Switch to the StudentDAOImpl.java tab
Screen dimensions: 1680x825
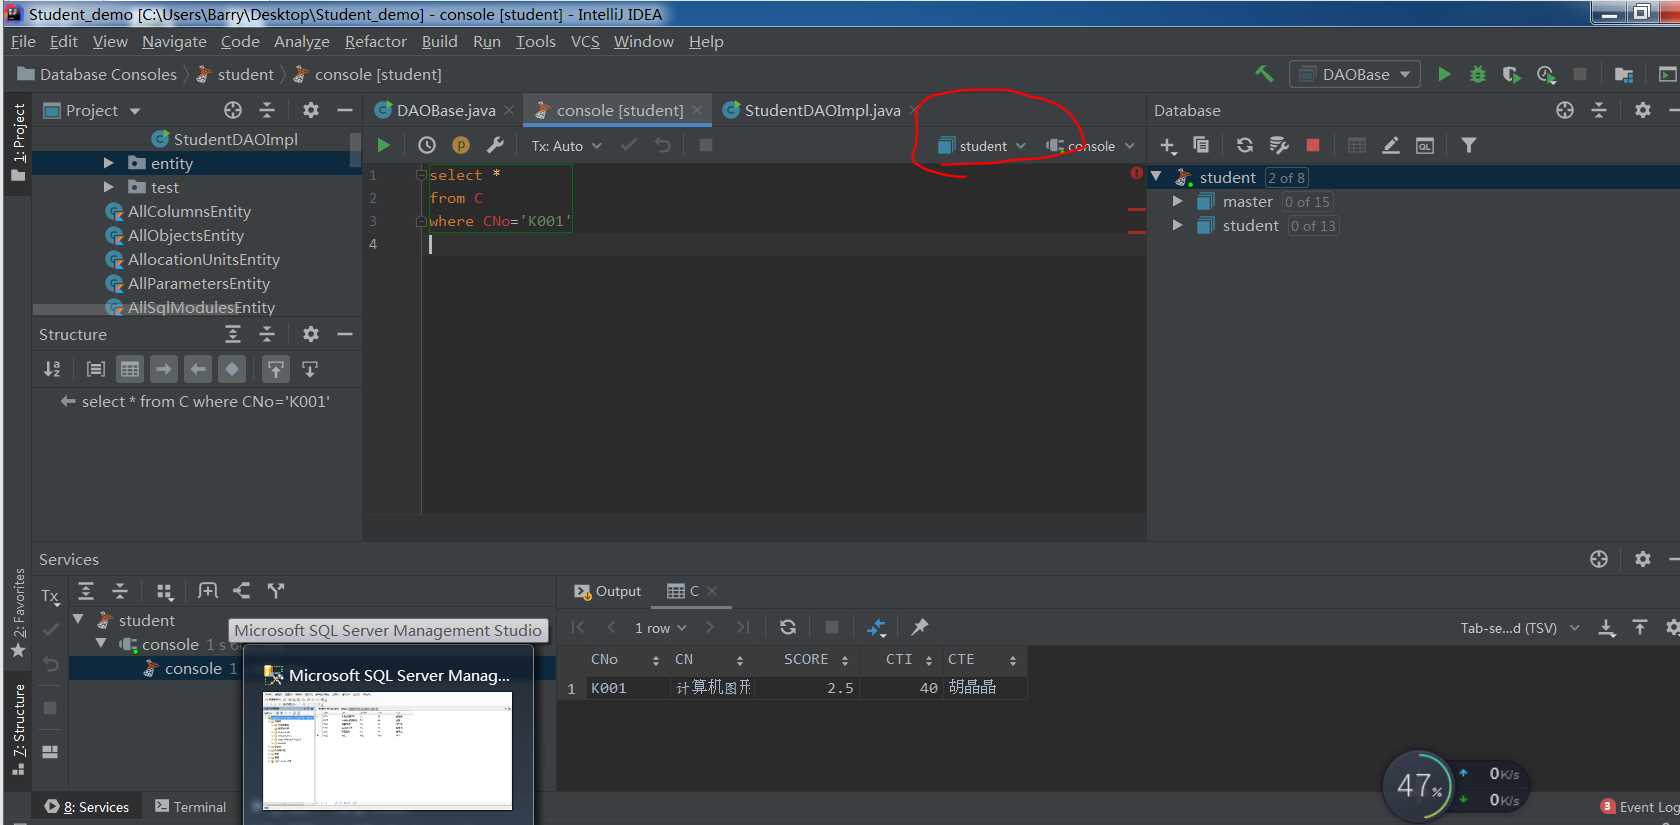(x=812, y=110)
